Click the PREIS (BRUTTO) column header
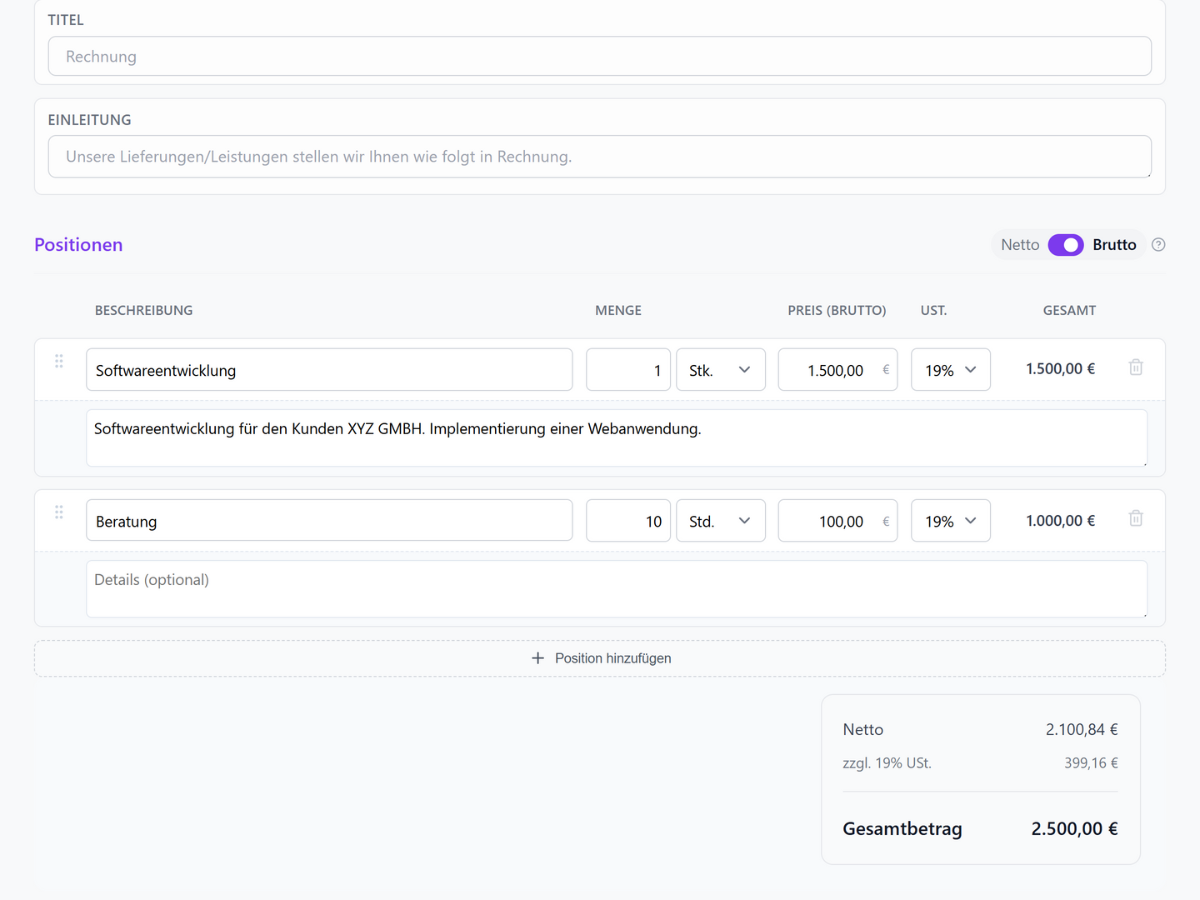The height and width of the screenshot is (900, 1200). (837, 310)
